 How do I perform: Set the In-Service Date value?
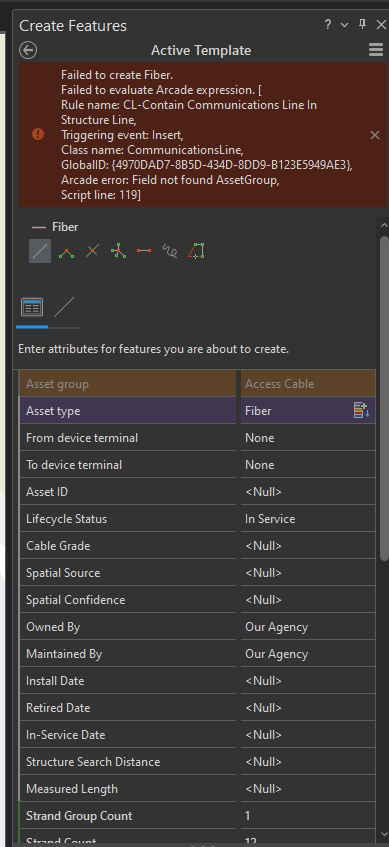[x=308, y=735]
